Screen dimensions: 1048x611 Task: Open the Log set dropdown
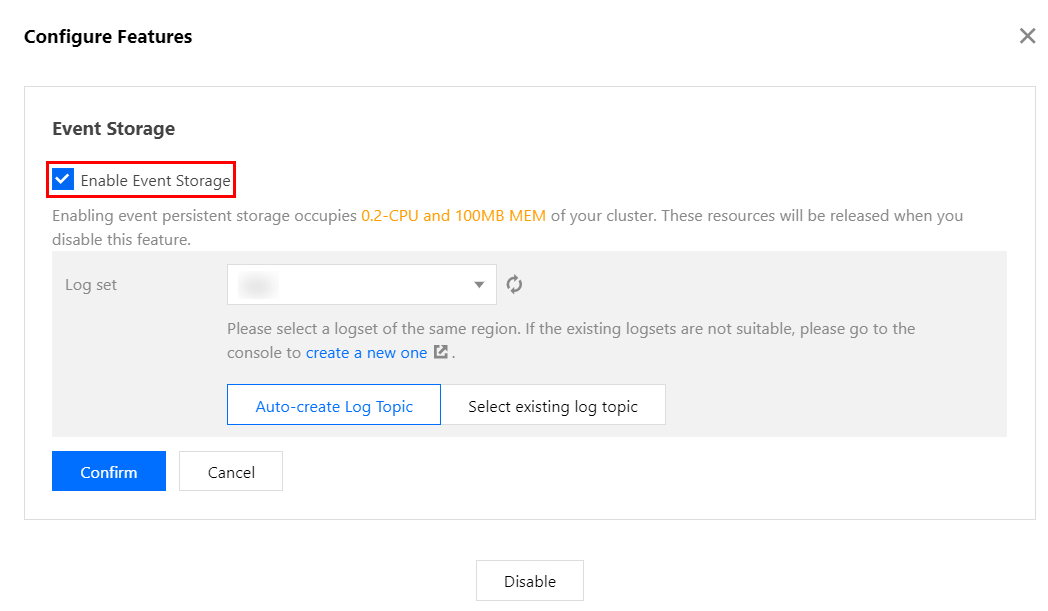[x=361, y=285]
